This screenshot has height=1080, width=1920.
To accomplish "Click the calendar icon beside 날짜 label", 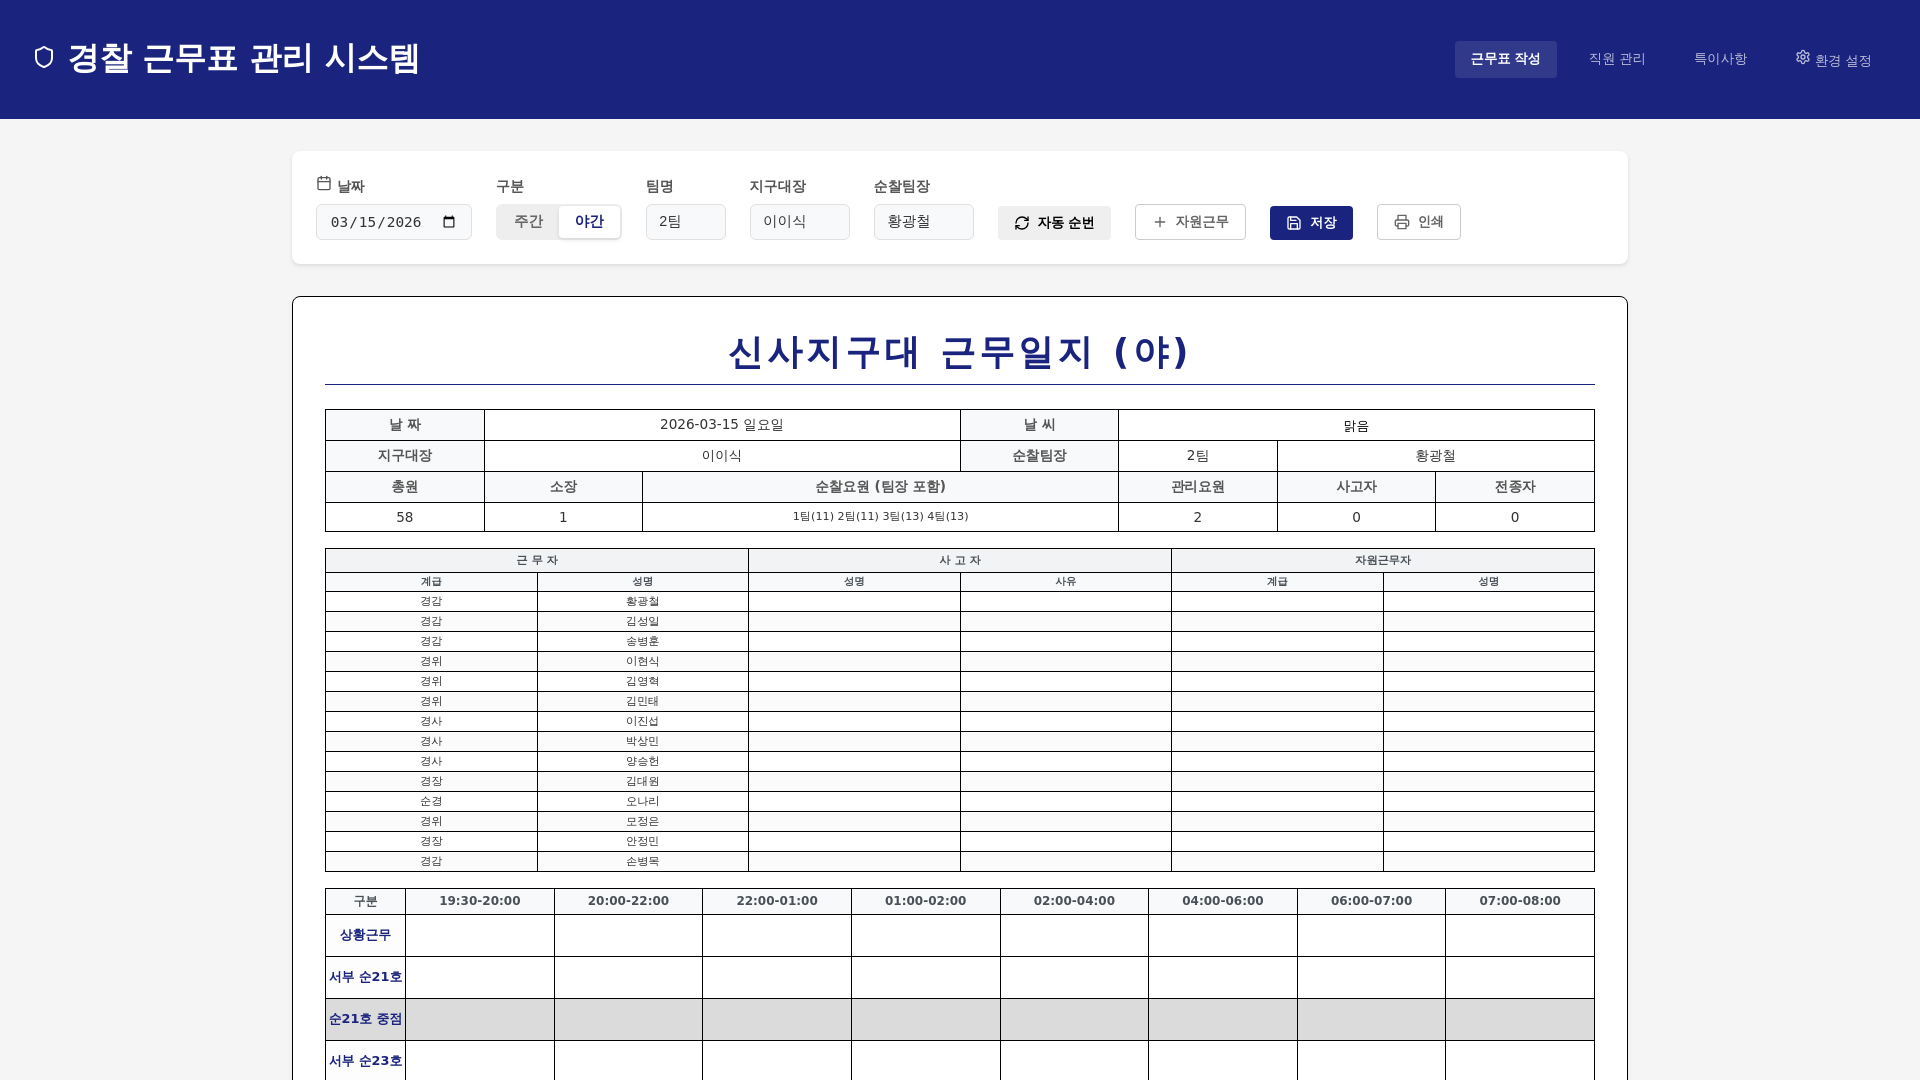I will click(324, 184).
